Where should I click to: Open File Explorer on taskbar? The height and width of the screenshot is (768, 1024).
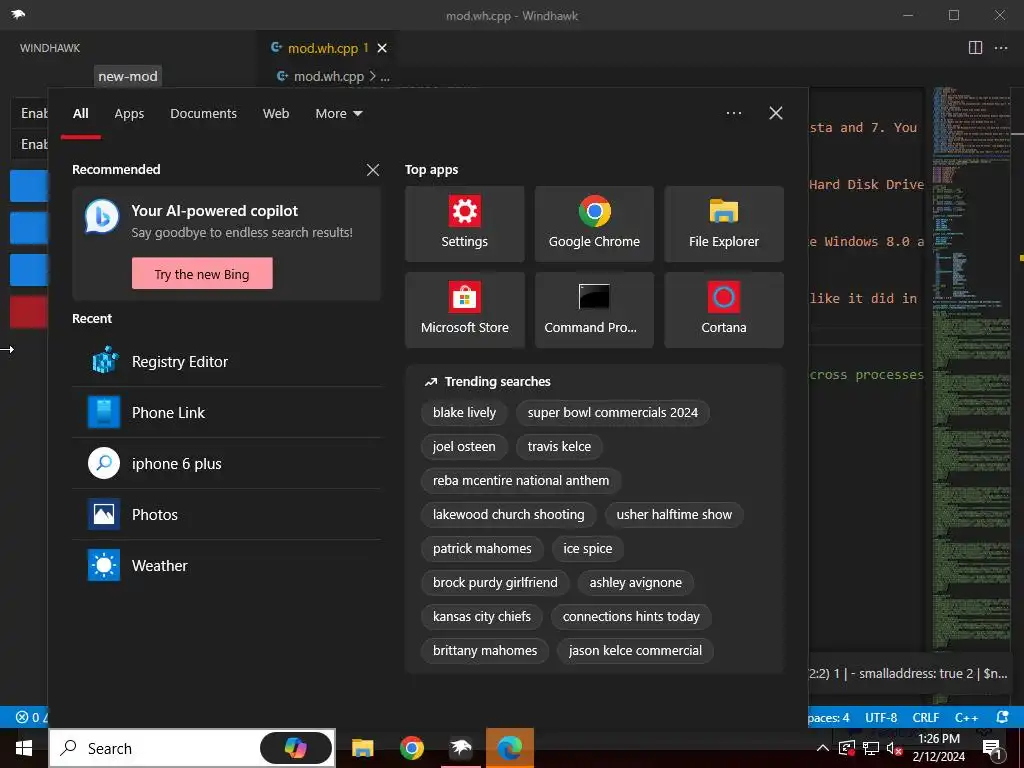pos(362,748)
